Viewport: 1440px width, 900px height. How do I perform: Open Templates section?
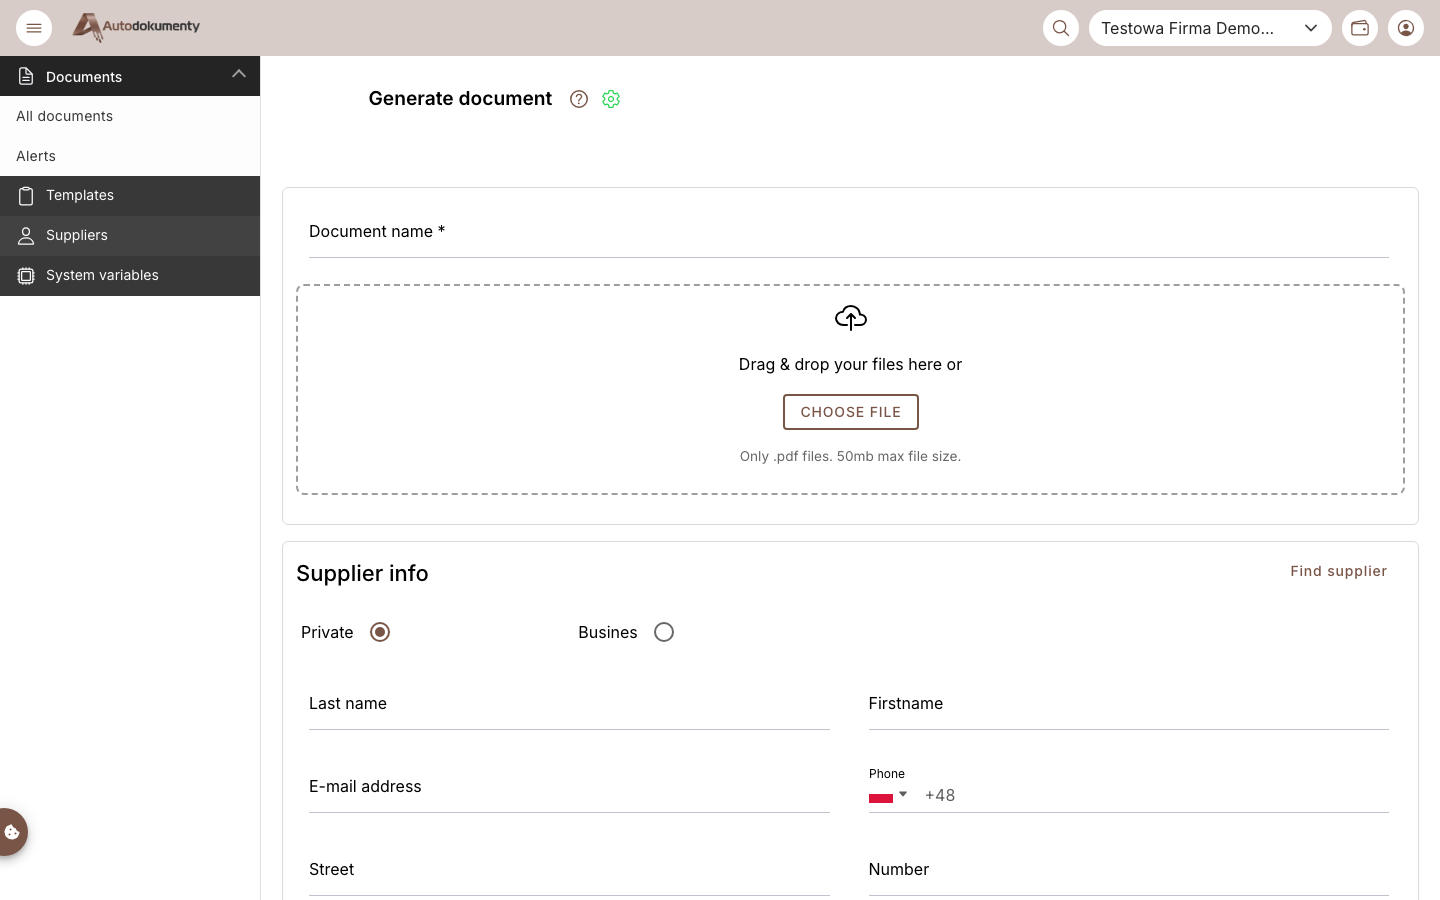pos(130,196)
